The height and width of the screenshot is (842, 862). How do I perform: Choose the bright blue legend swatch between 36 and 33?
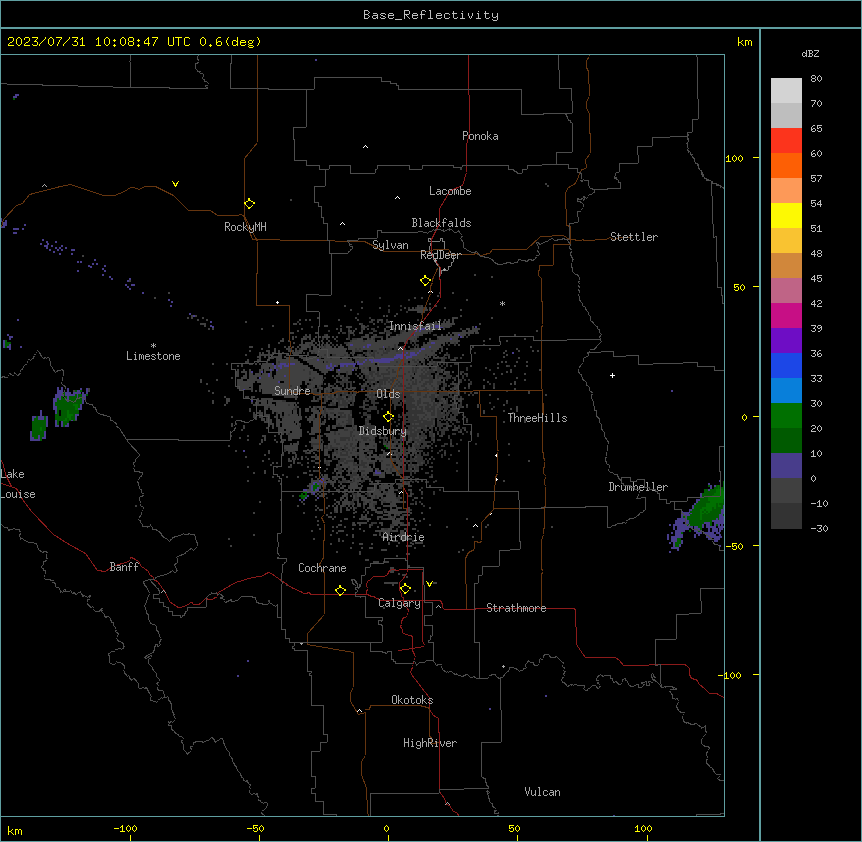point(786,365)
